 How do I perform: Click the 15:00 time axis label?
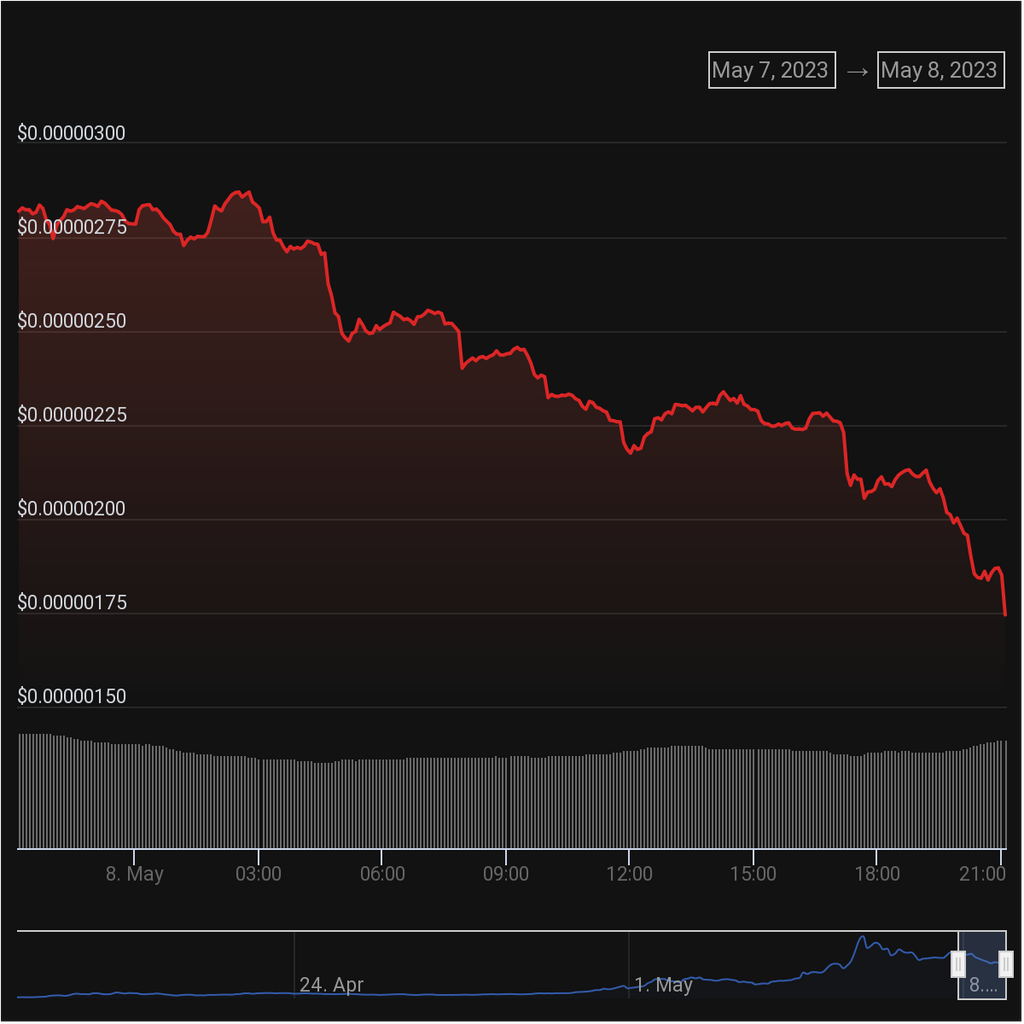click(753, 874)
